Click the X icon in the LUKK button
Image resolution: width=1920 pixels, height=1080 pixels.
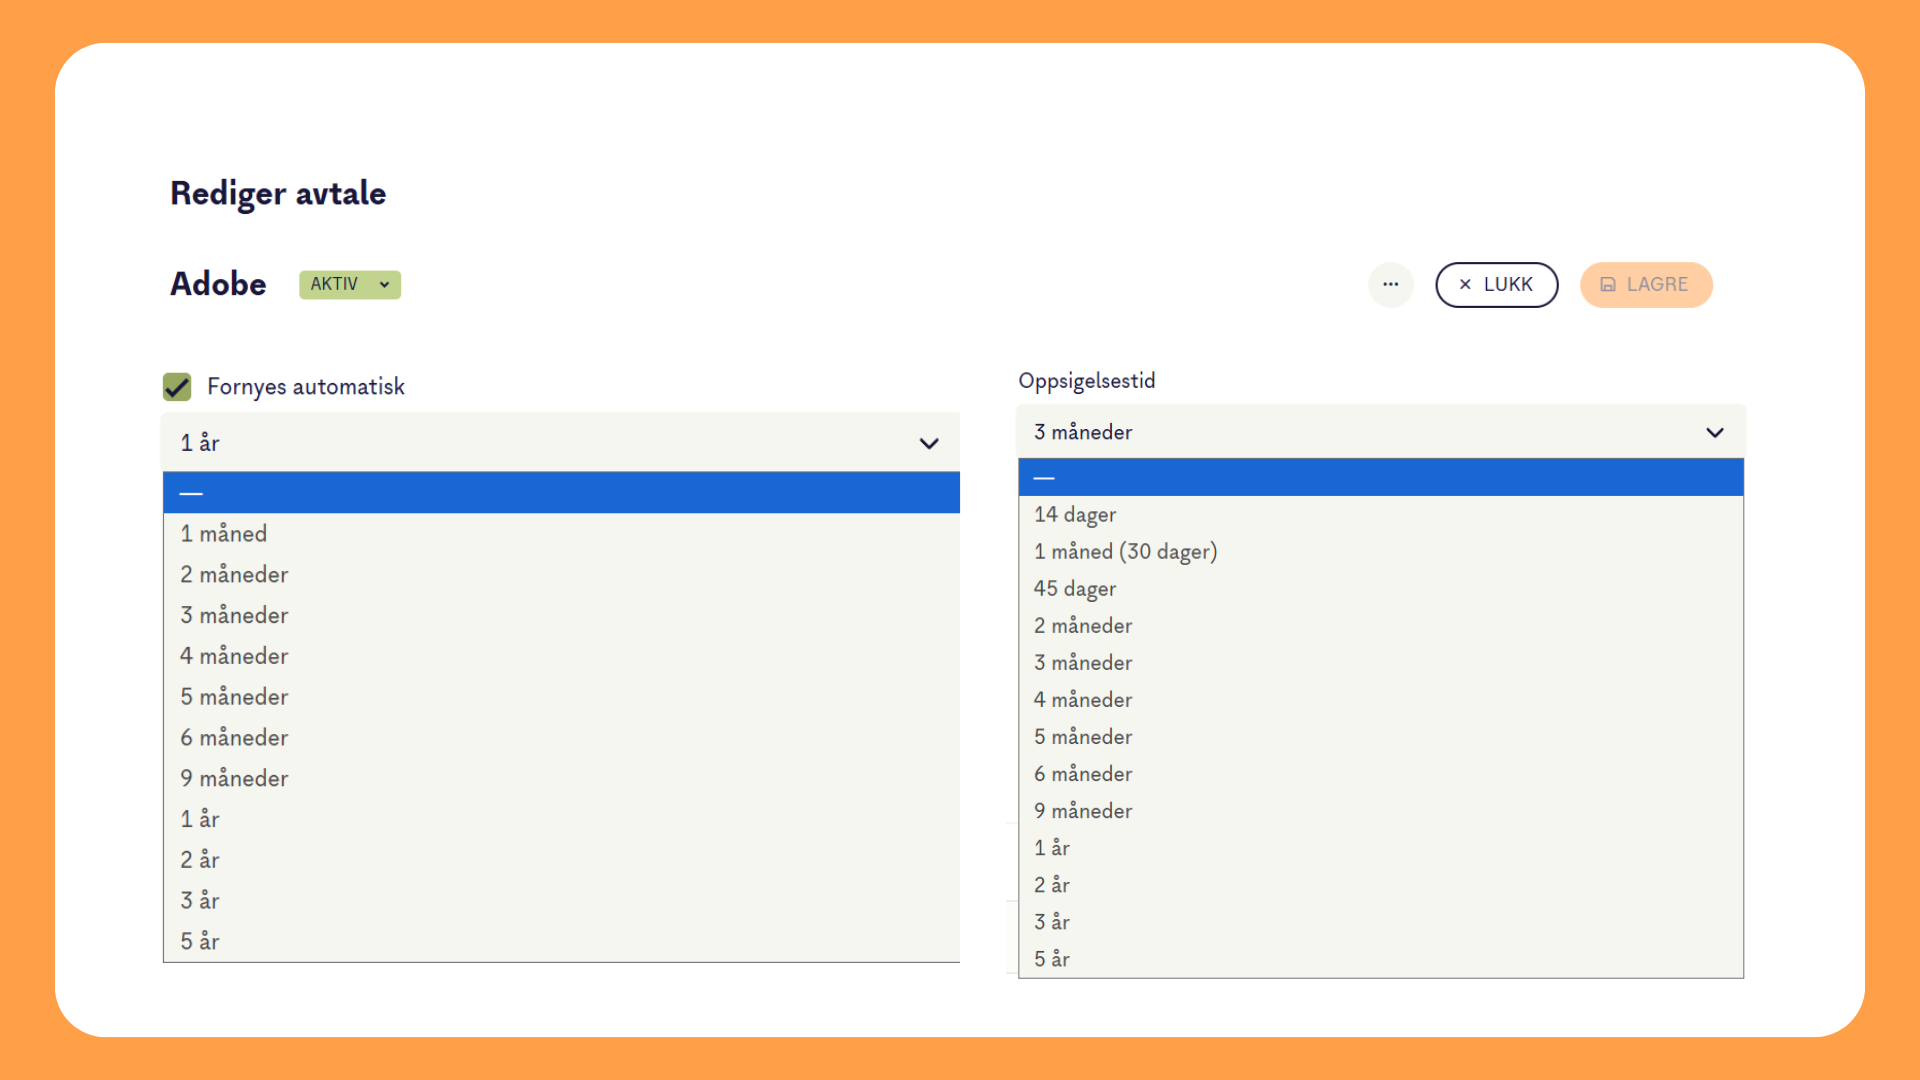(1465, 285)
